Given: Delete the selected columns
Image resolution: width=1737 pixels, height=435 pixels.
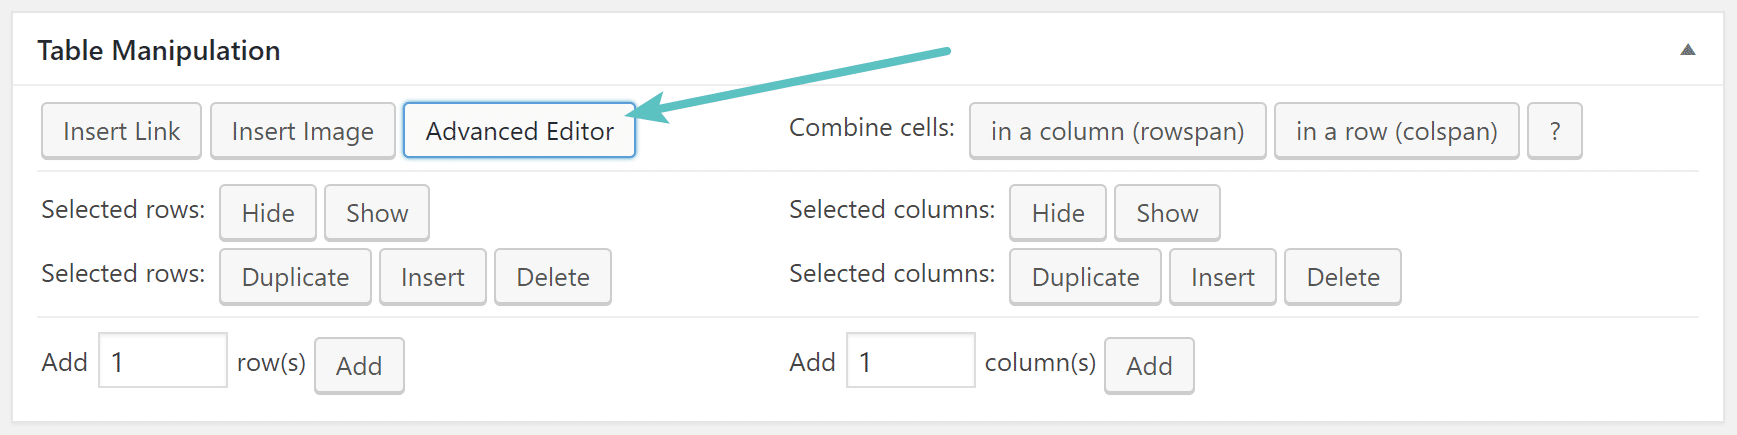Looking at the screenshot, I should pos(1342,277).
